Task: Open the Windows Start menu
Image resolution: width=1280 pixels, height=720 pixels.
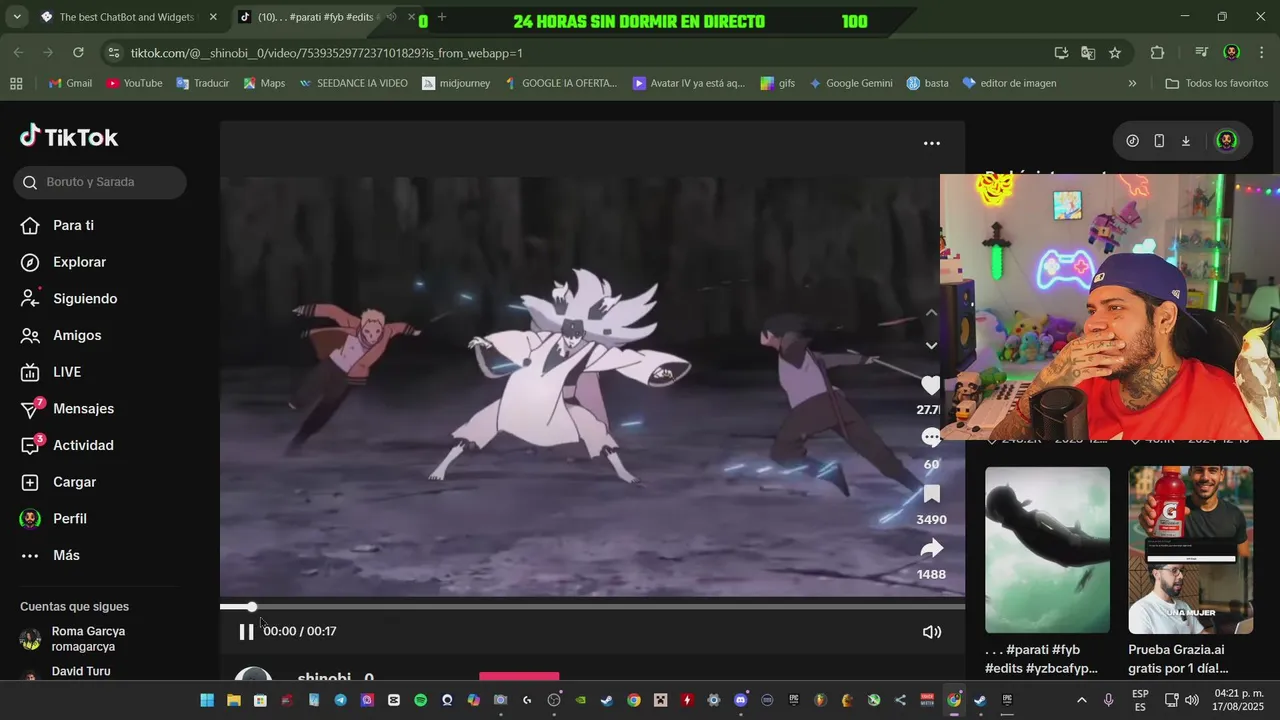Action: coord(207,700)
